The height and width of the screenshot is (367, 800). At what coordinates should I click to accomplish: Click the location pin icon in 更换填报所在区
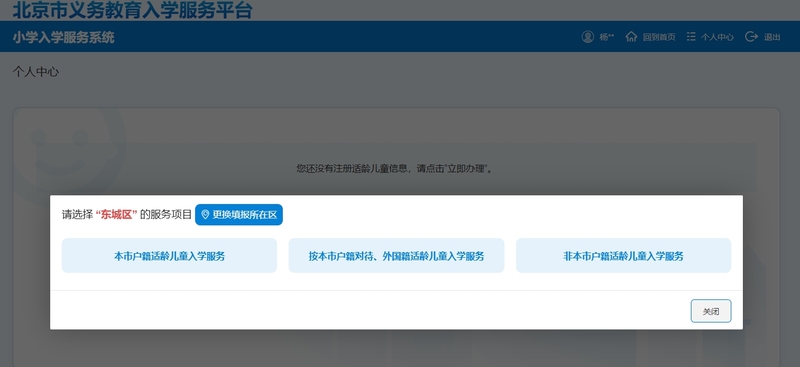(x=205, y=215)
